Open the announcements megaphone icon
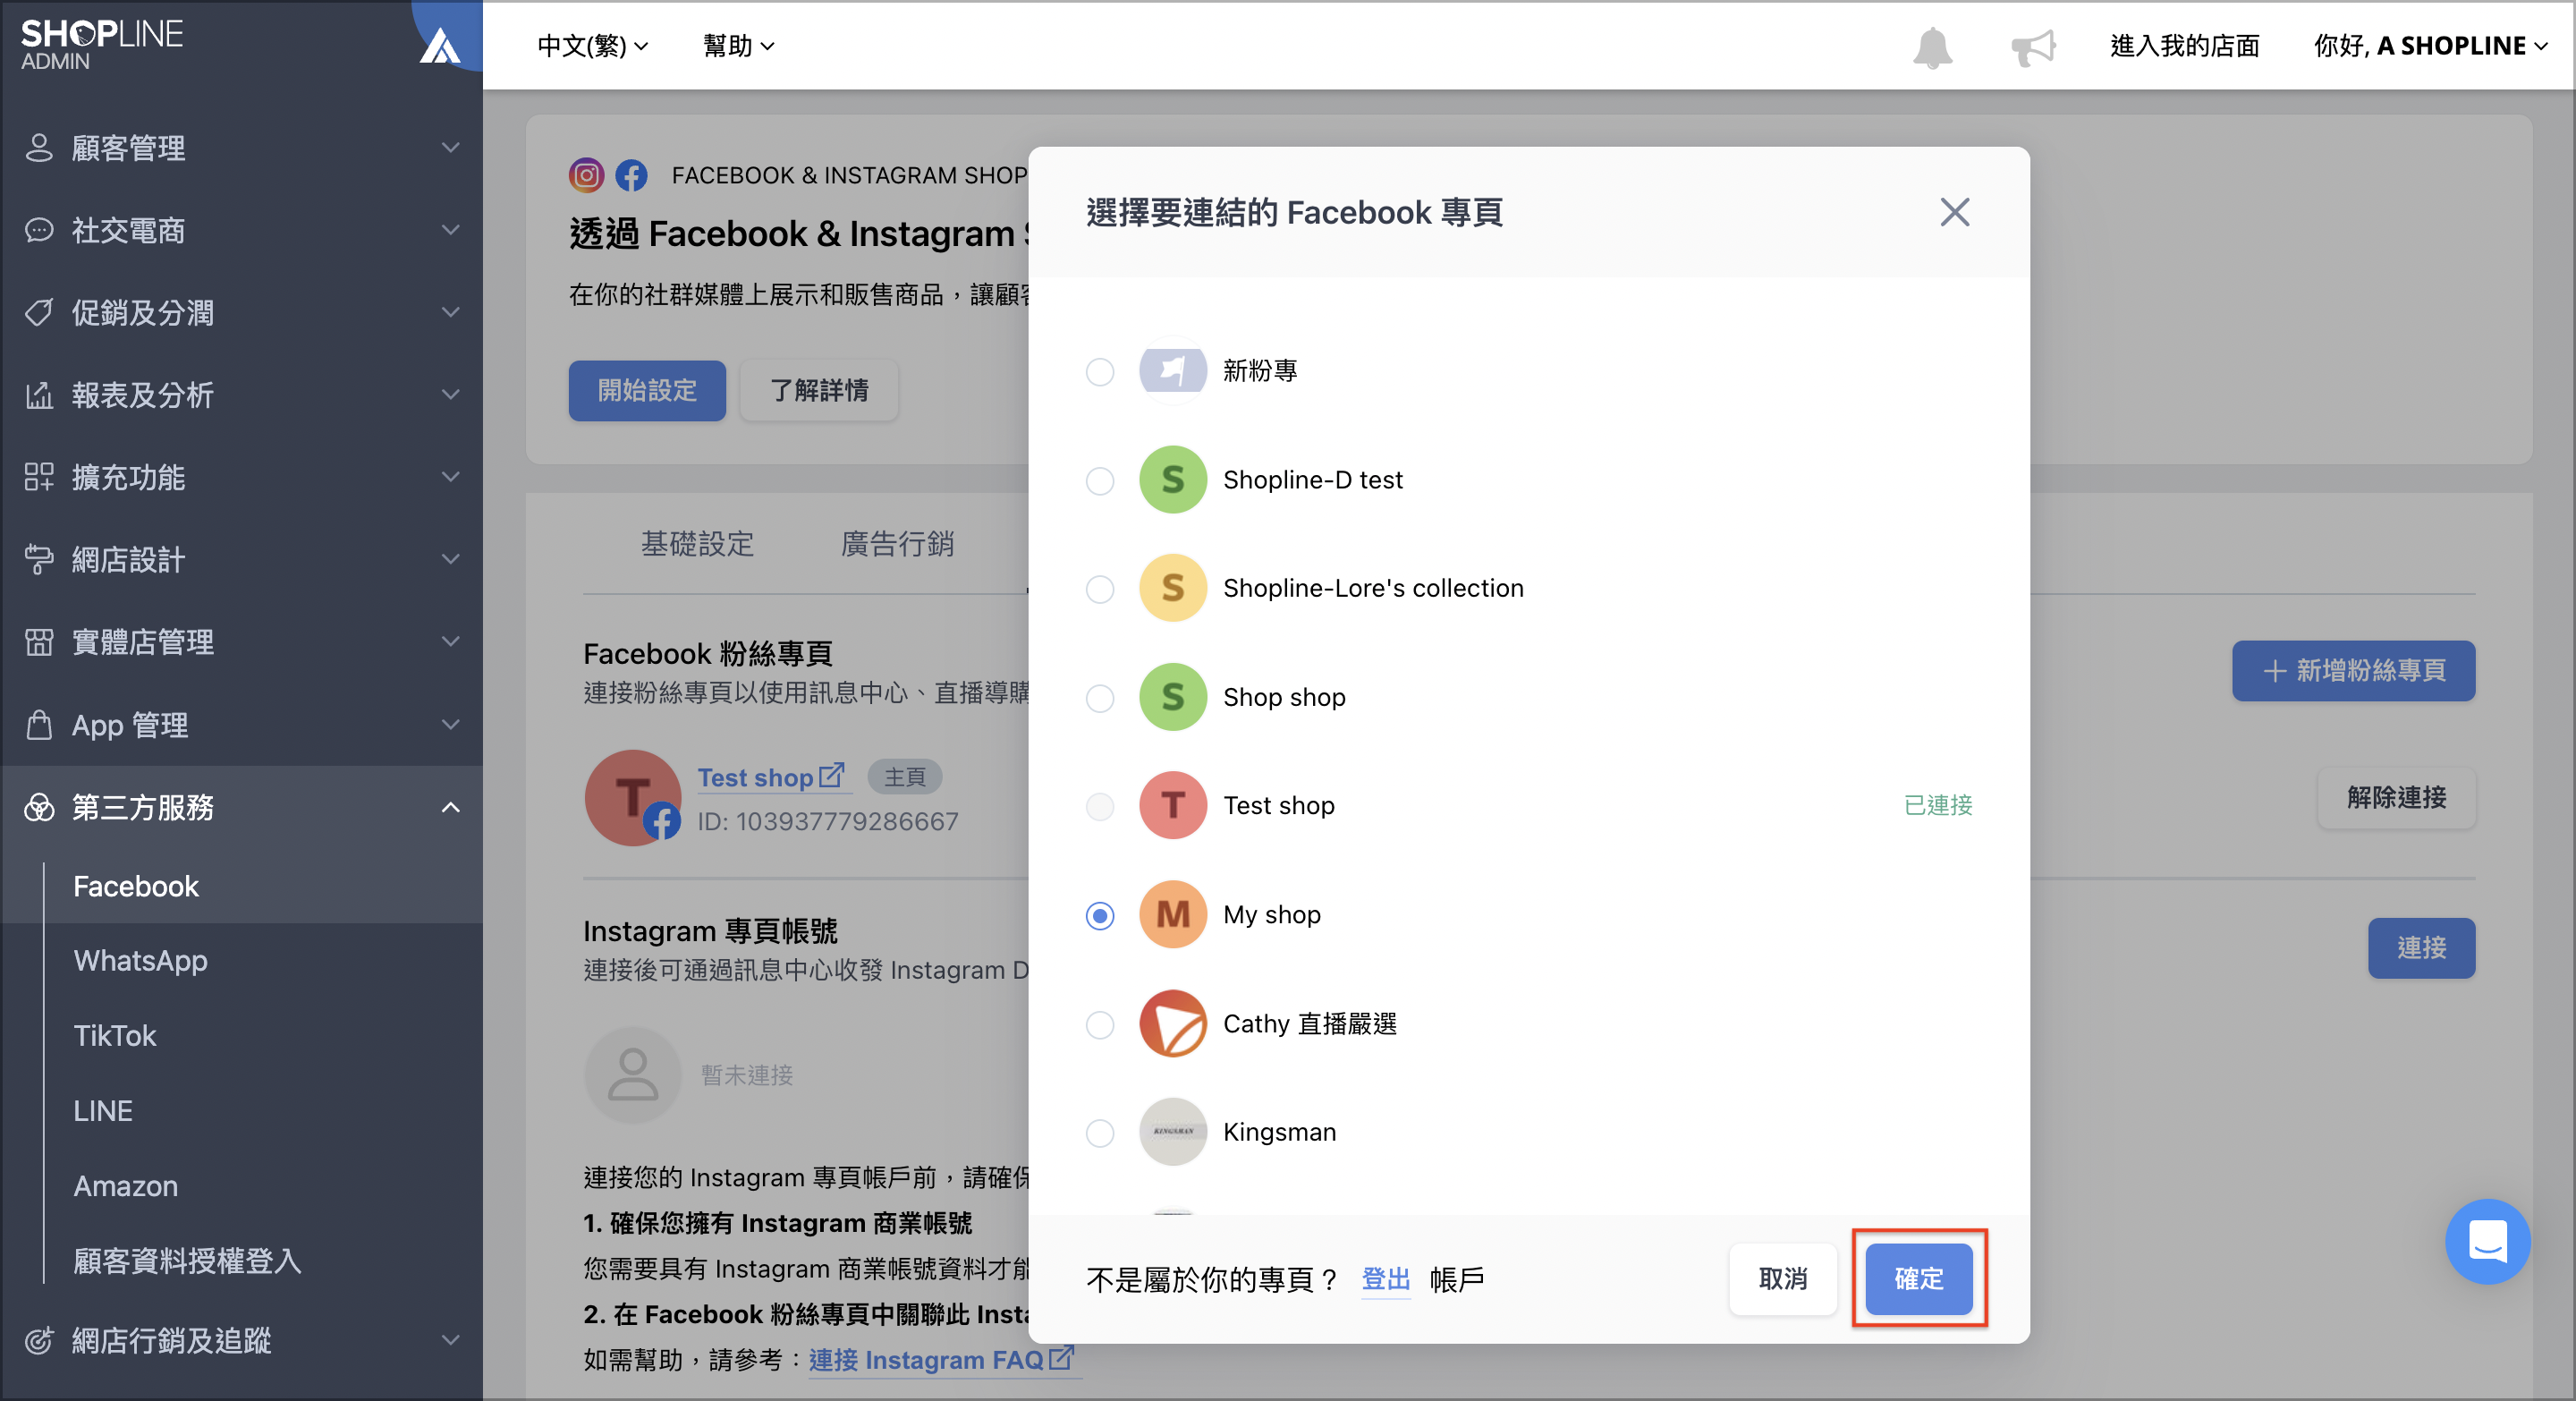The height and width of the screenshot is (1401, 2576). pyautogui.click(x=2033, y=47)
